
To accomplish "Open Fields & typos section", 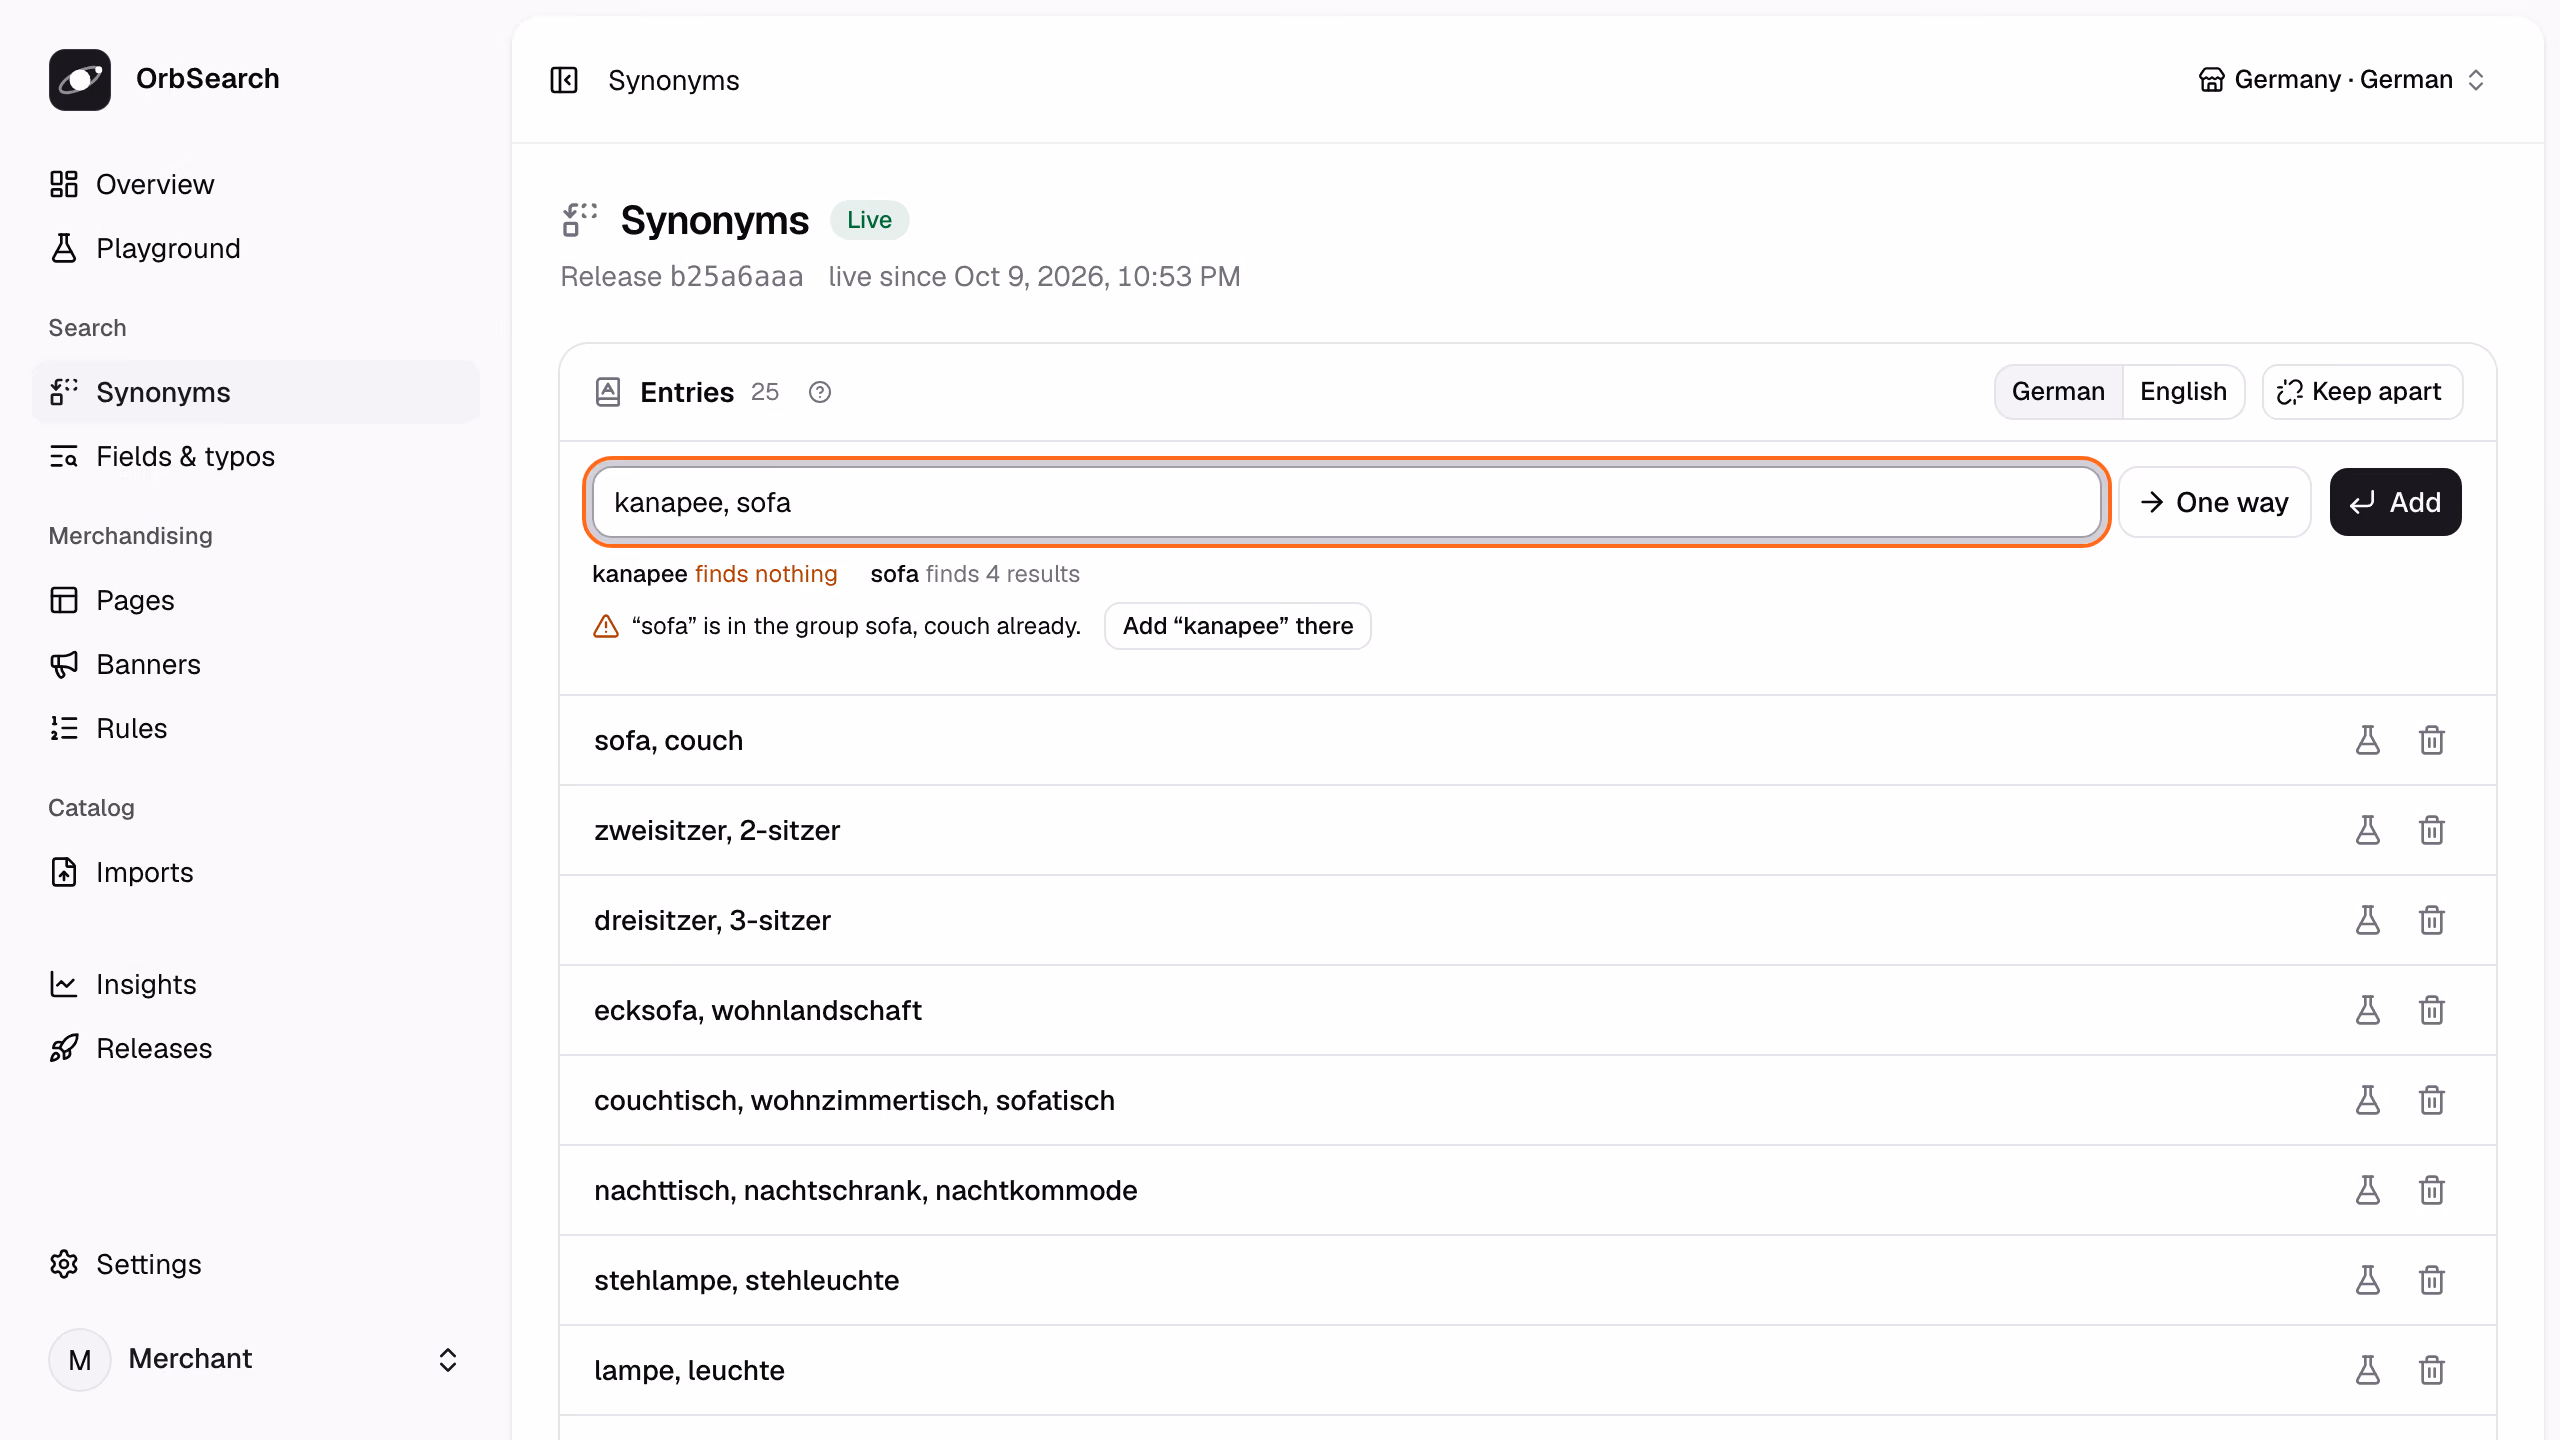I will (256, 456).
